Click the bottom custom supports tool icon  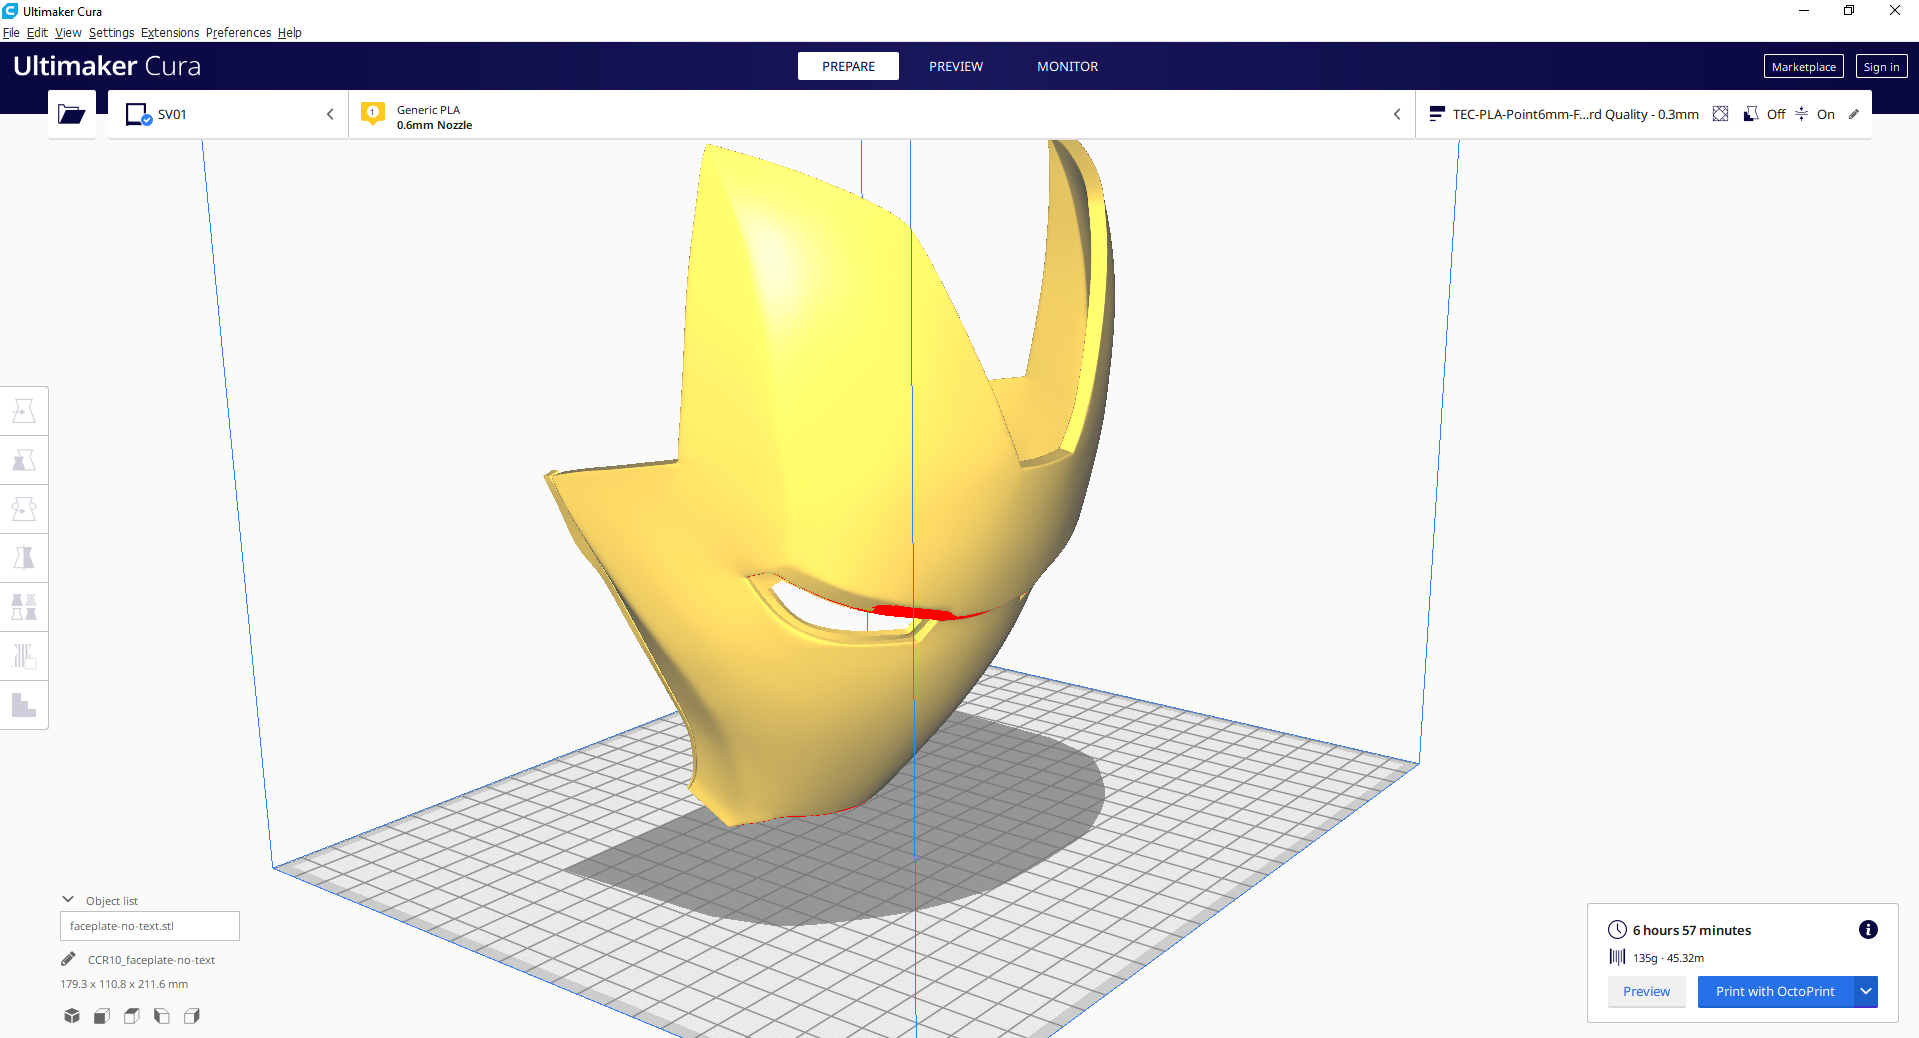(x=24, y=705)
